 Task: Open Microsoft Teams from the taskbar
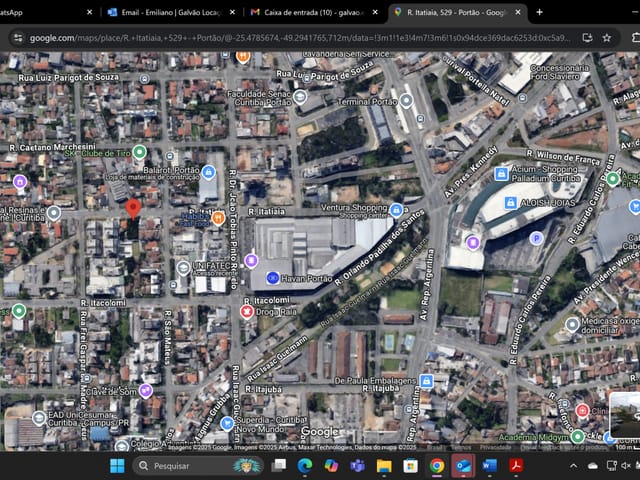(357, 466)
